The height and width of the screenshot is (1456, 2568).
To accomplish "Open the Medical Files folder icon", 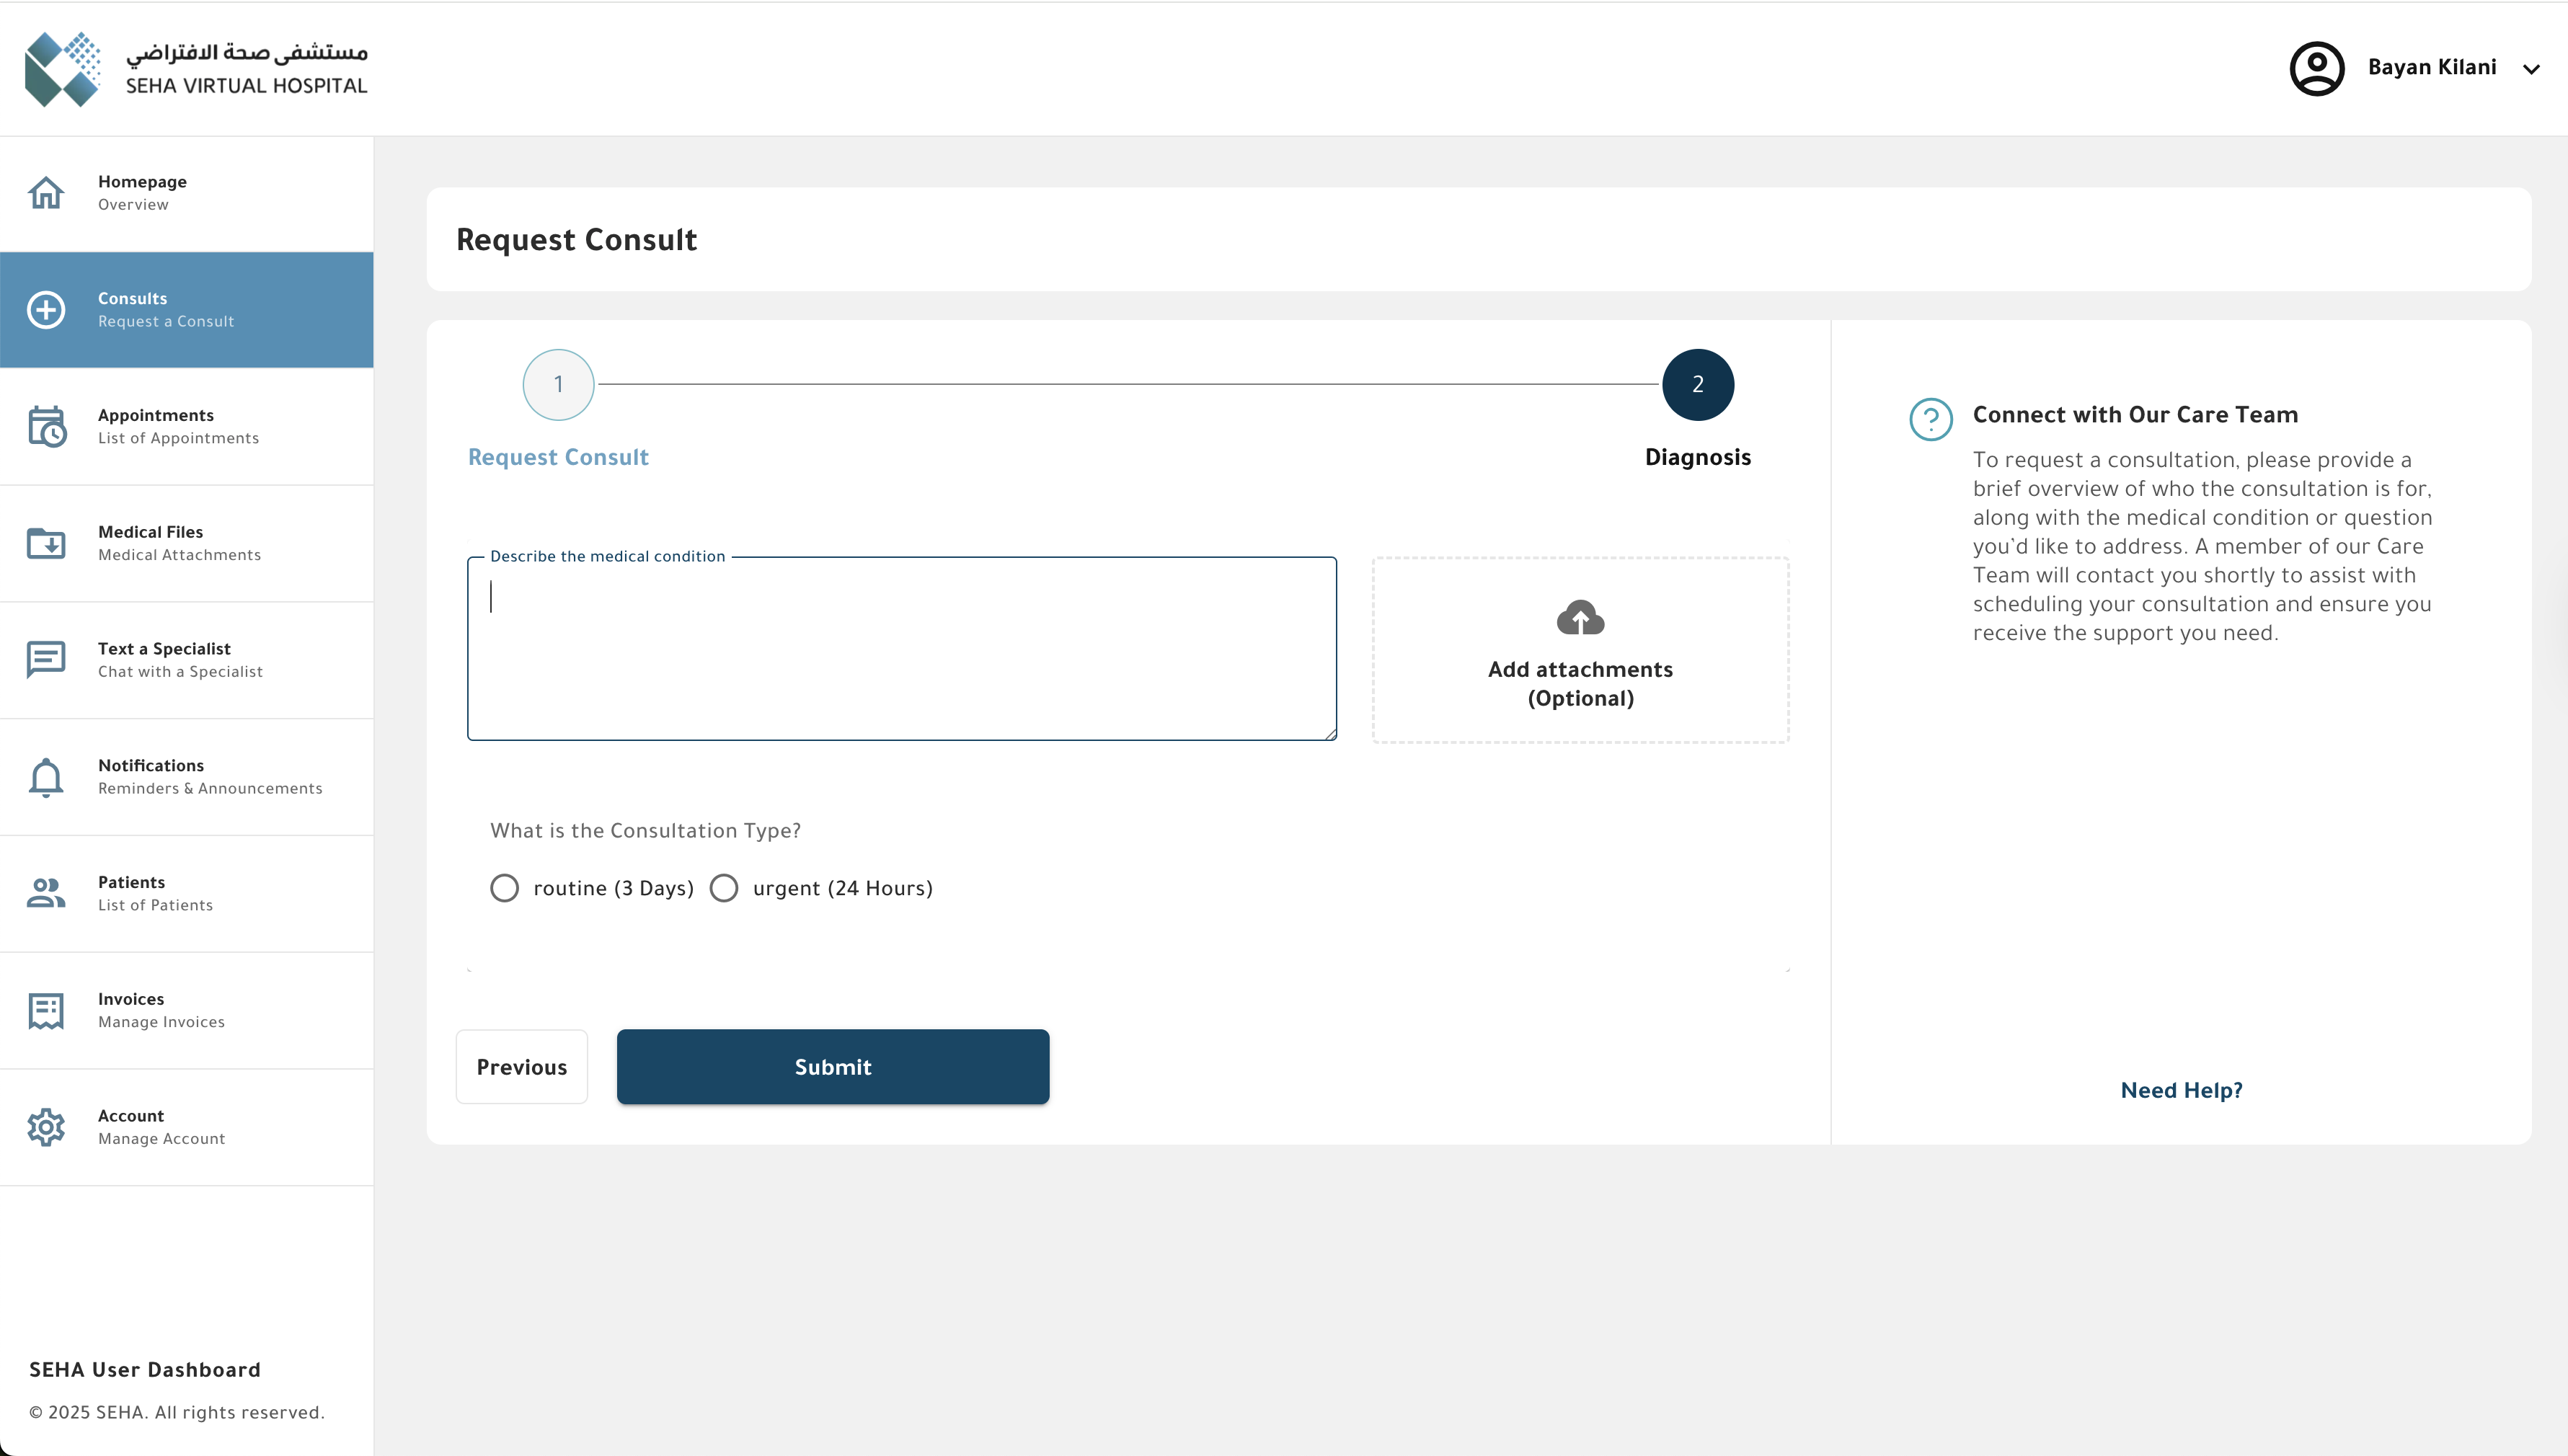I will pos(46,543).
